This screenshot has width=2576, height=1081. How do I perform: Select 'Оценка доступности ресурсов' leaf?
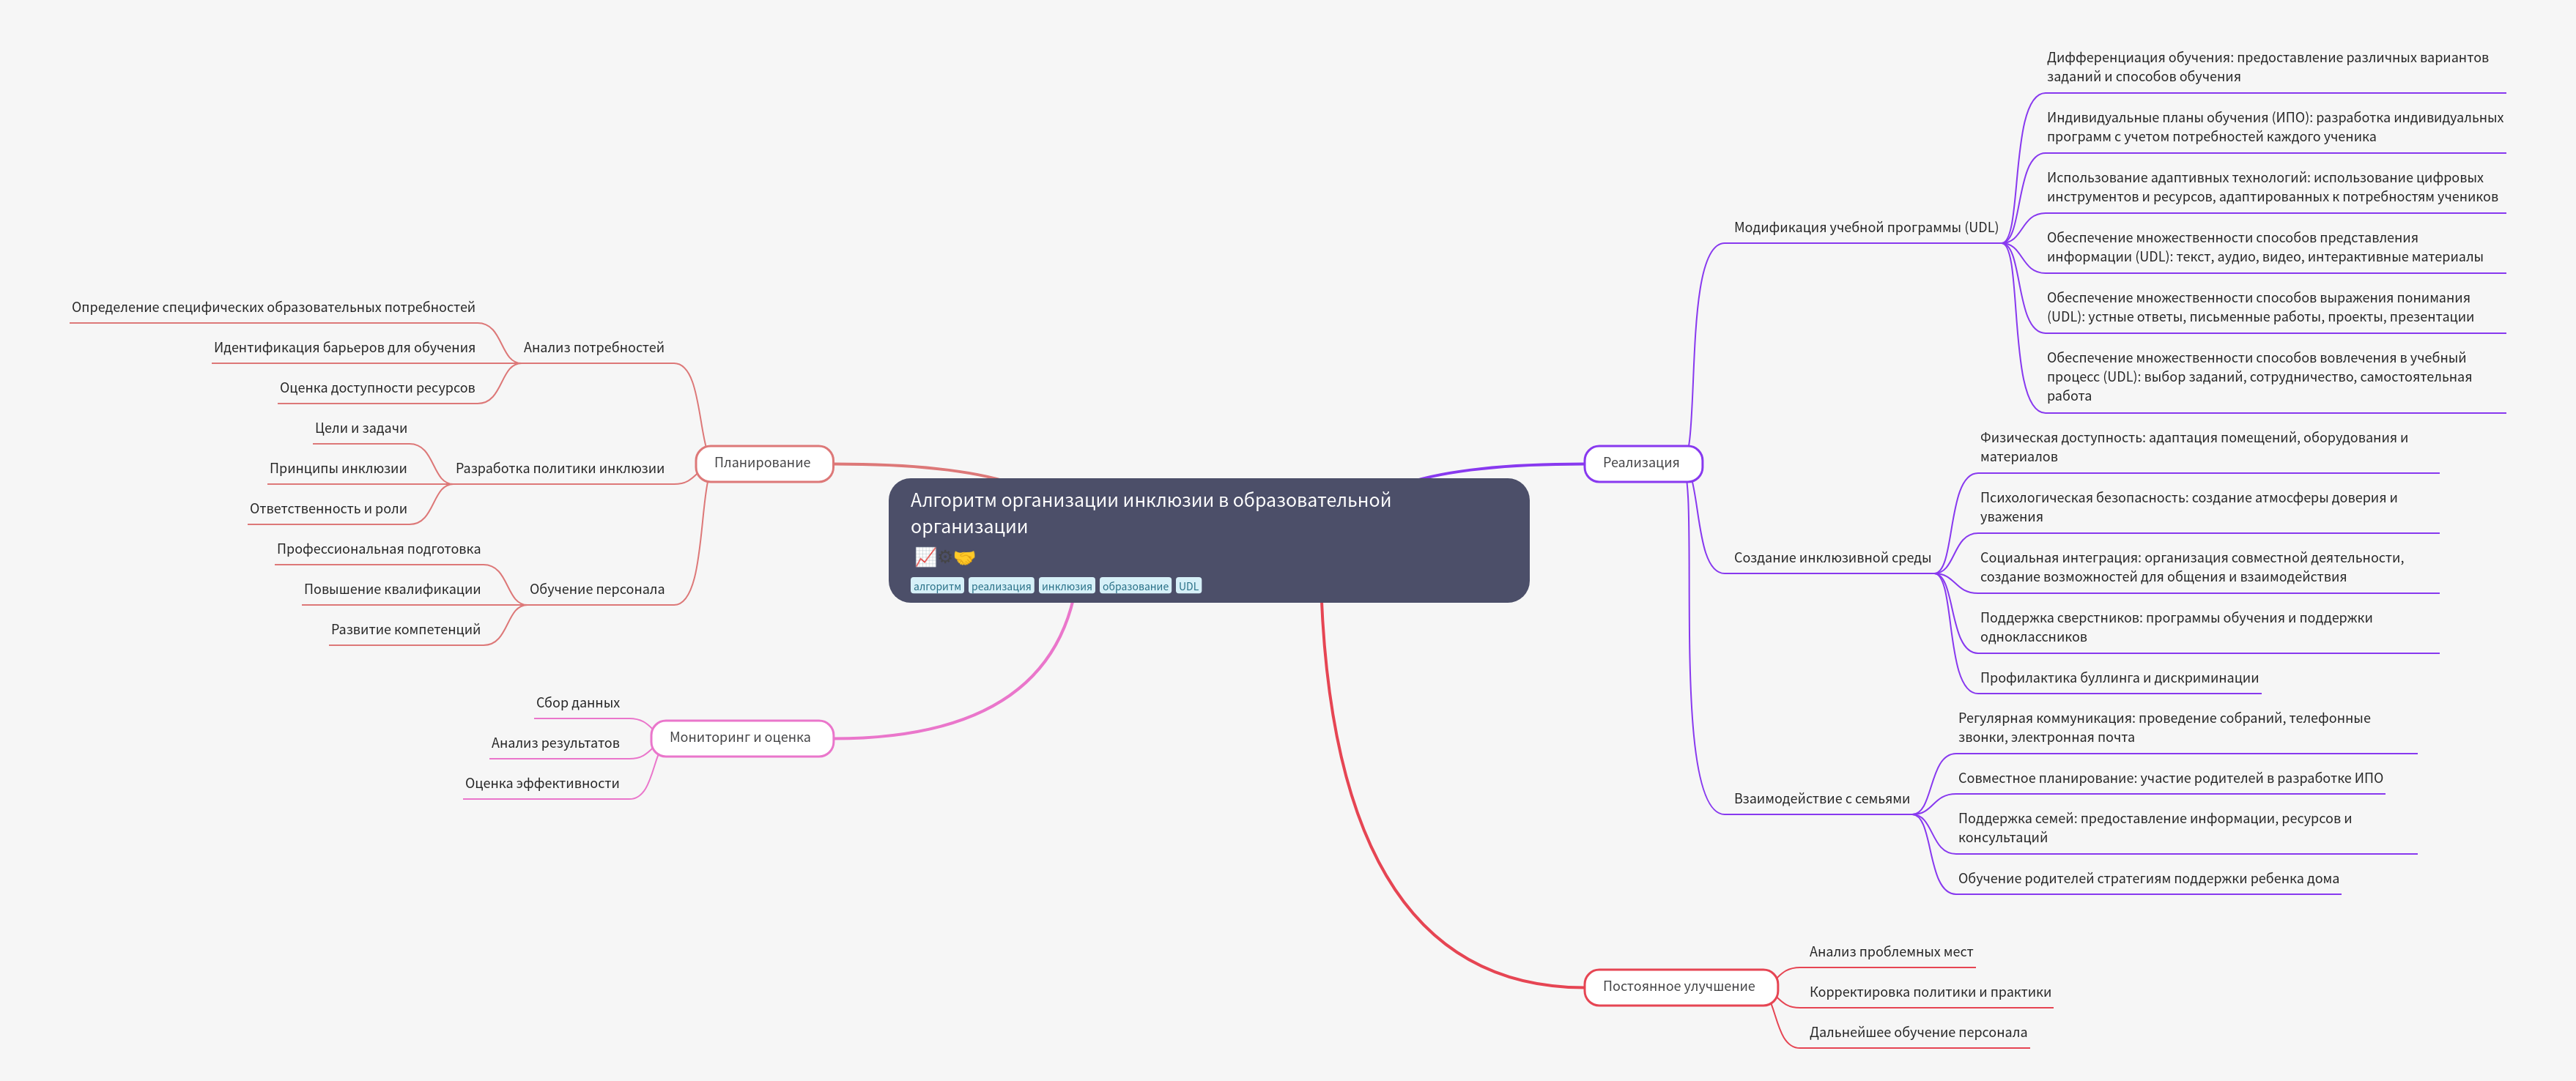click(x=377, y=388)
